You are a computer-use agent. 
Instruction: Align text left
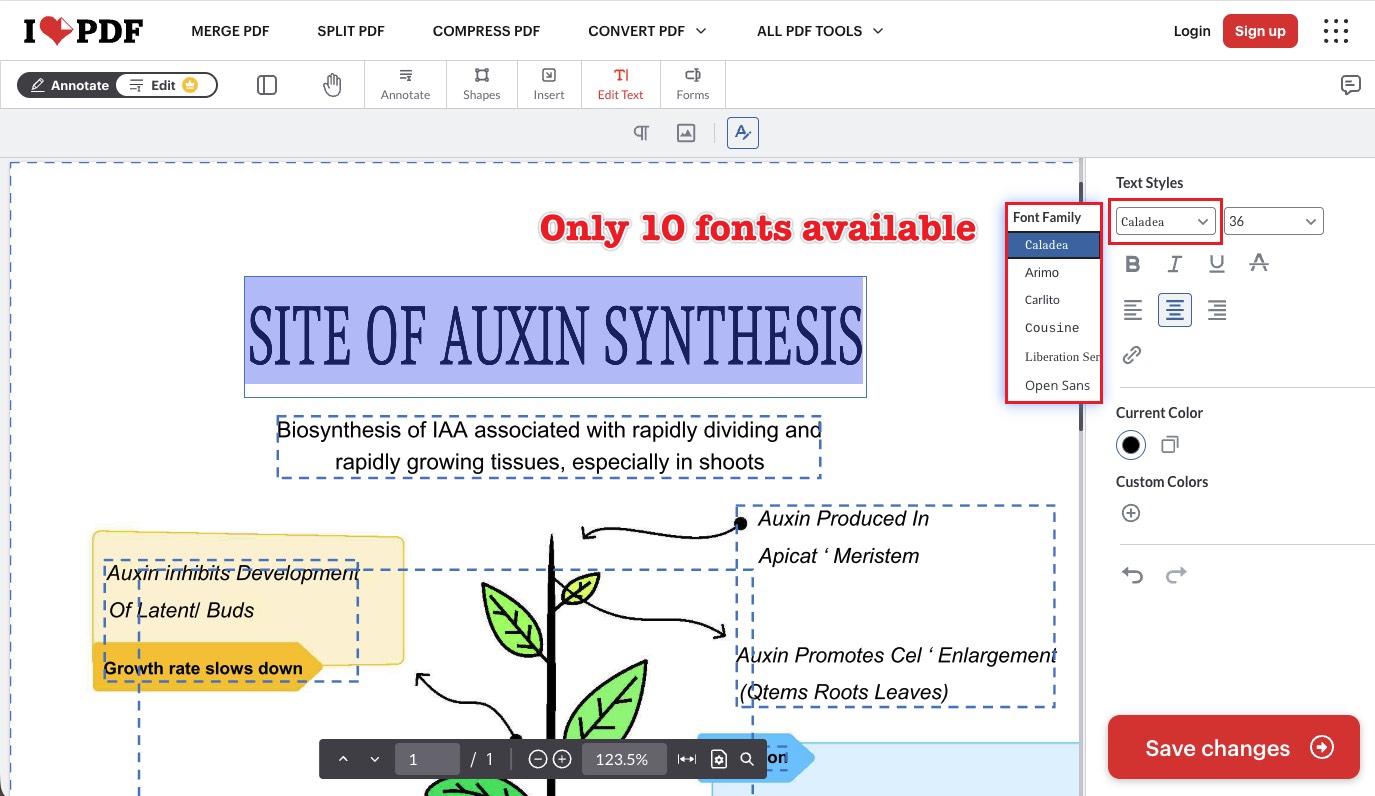(x=1133, y=310)
